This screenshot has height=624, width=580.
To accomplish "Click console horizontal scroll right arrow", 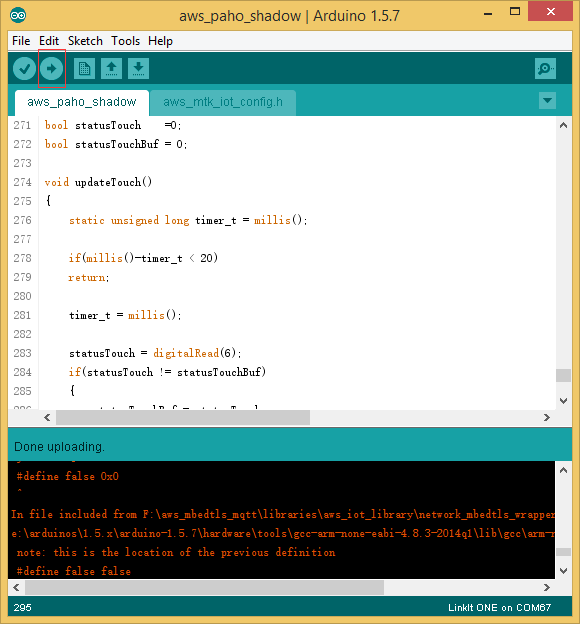I will pos(547,587).
